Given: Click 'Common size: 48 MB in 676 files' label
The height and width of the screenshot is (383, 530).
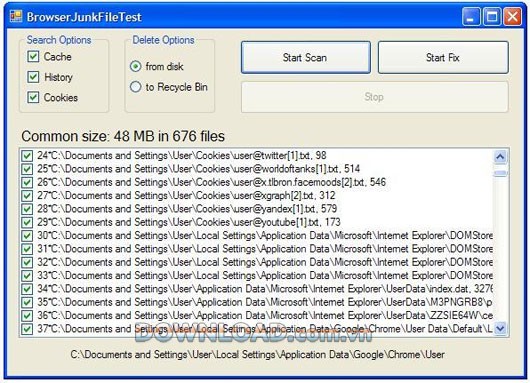Looking at the screenshot, I should [123, 137].
